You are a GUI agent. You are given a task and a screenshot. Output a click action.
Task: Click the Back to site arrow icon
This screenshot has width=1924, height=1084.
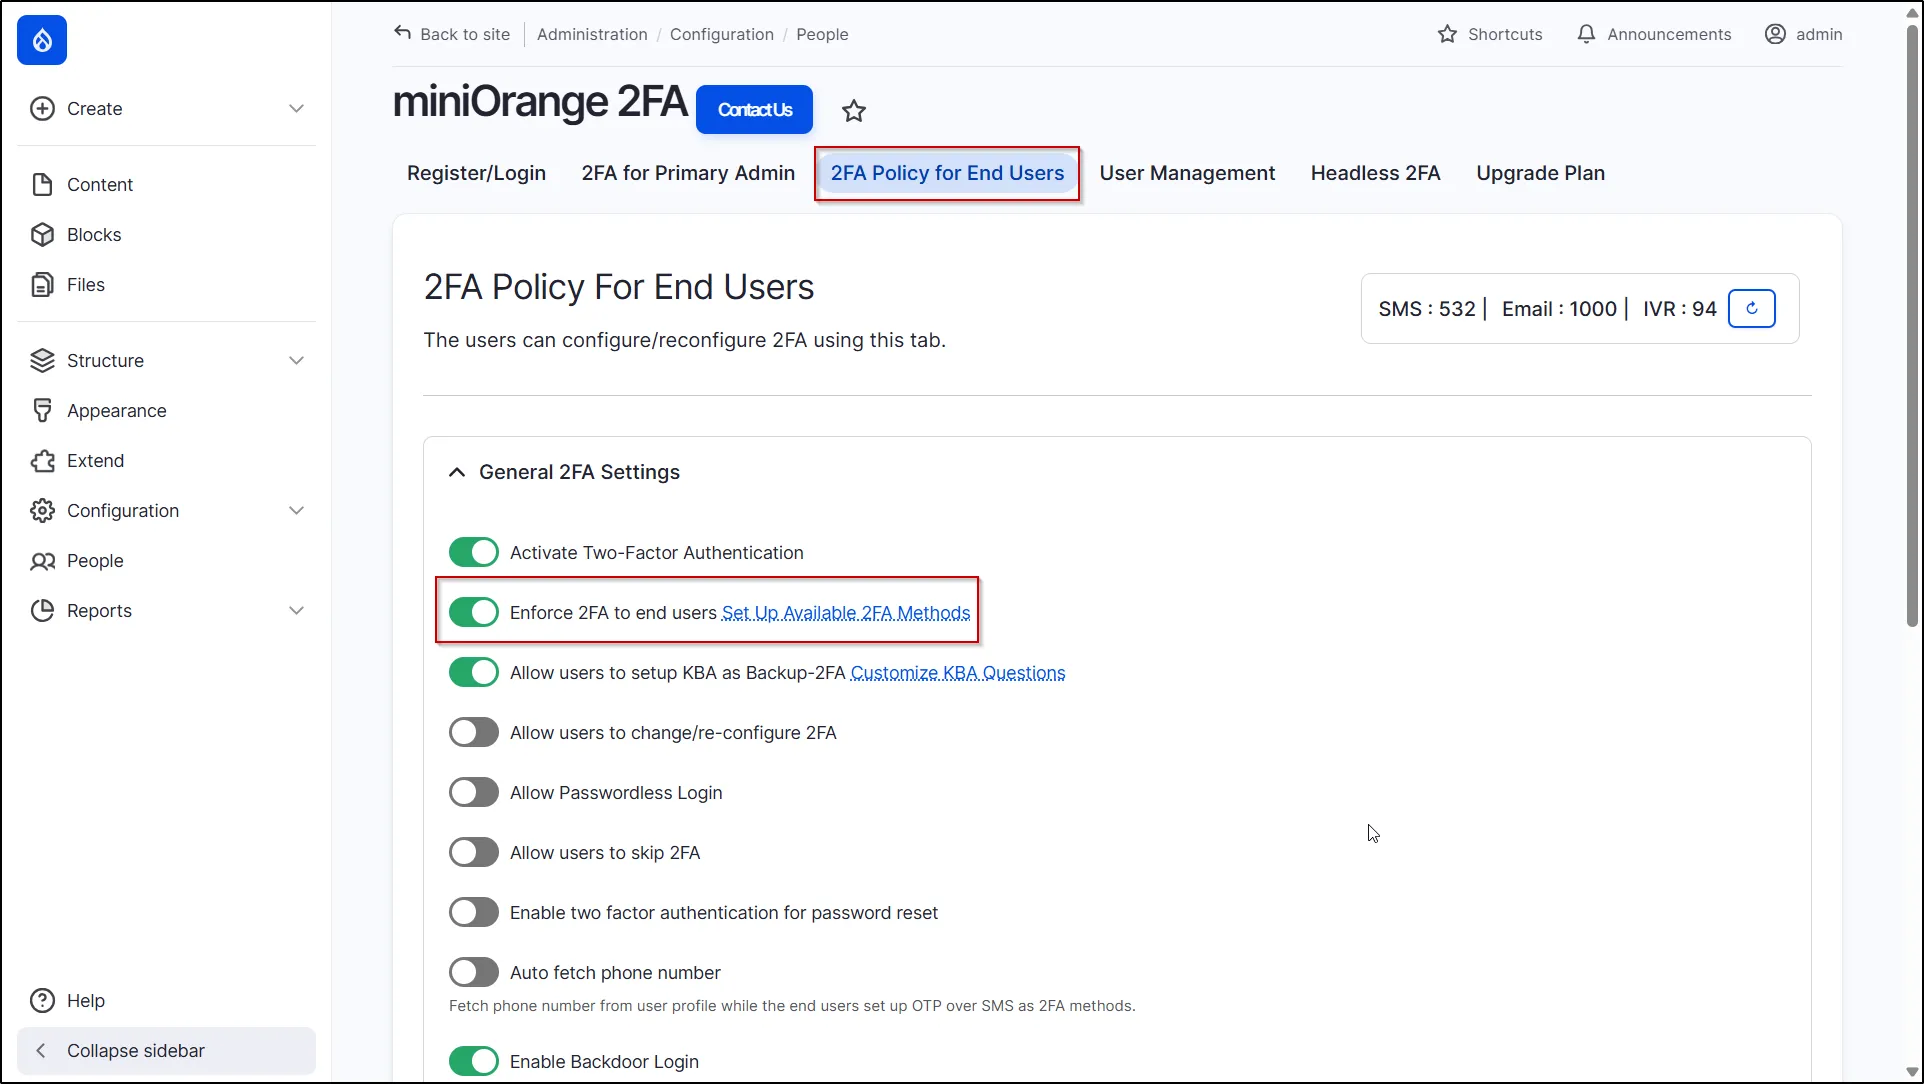(403, 33)
